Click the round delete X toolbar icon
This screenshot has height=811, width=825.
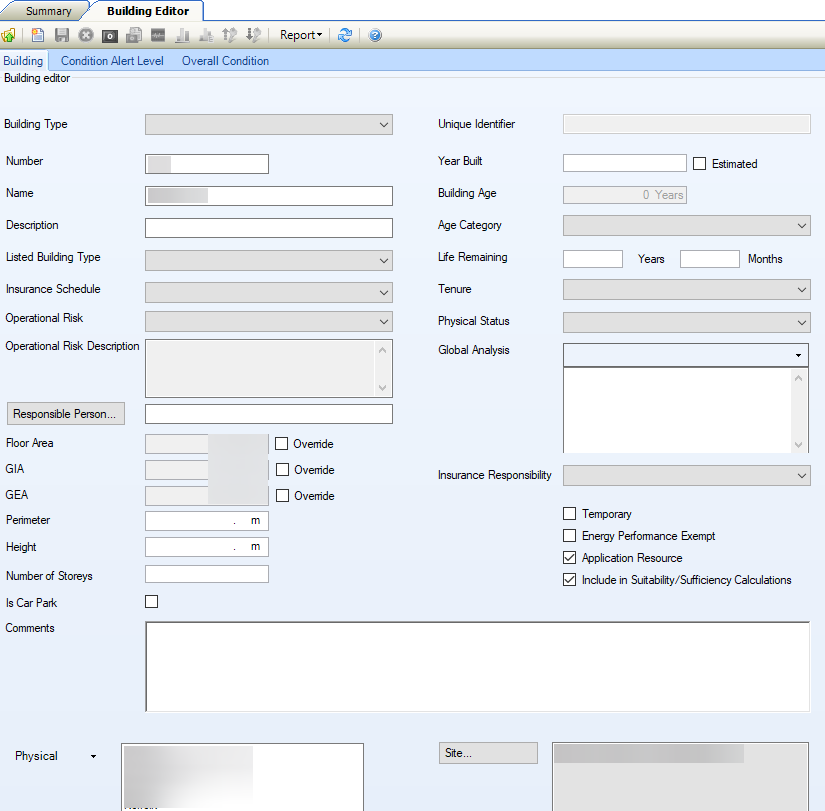(86, 35)
